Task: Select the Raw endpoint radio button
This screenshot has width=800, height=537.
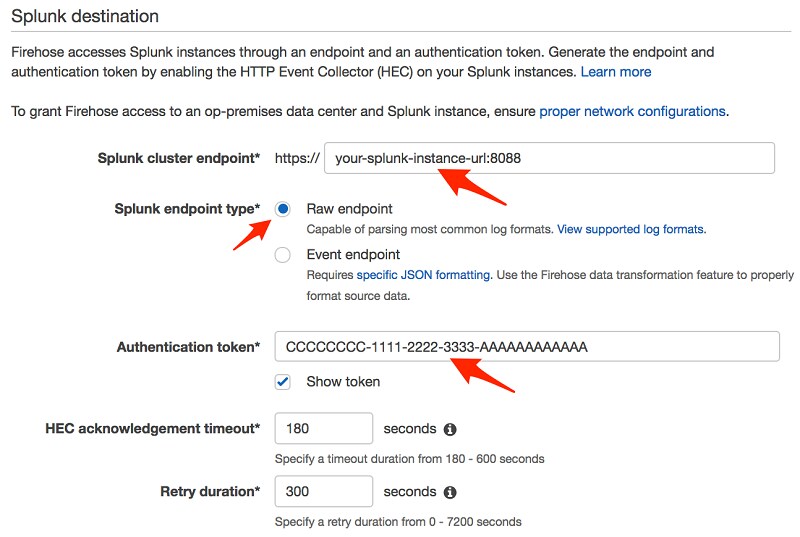Action: point(283,209)
